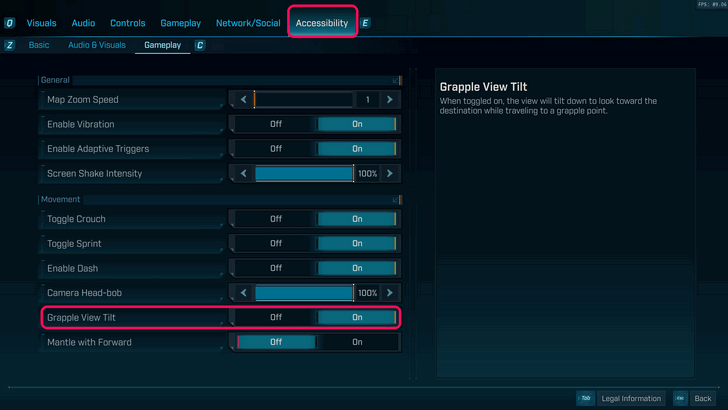This screenshot has height=410, width=728.
Task: Set Toggle Crouch to On
Action: (x=357, y=219)
